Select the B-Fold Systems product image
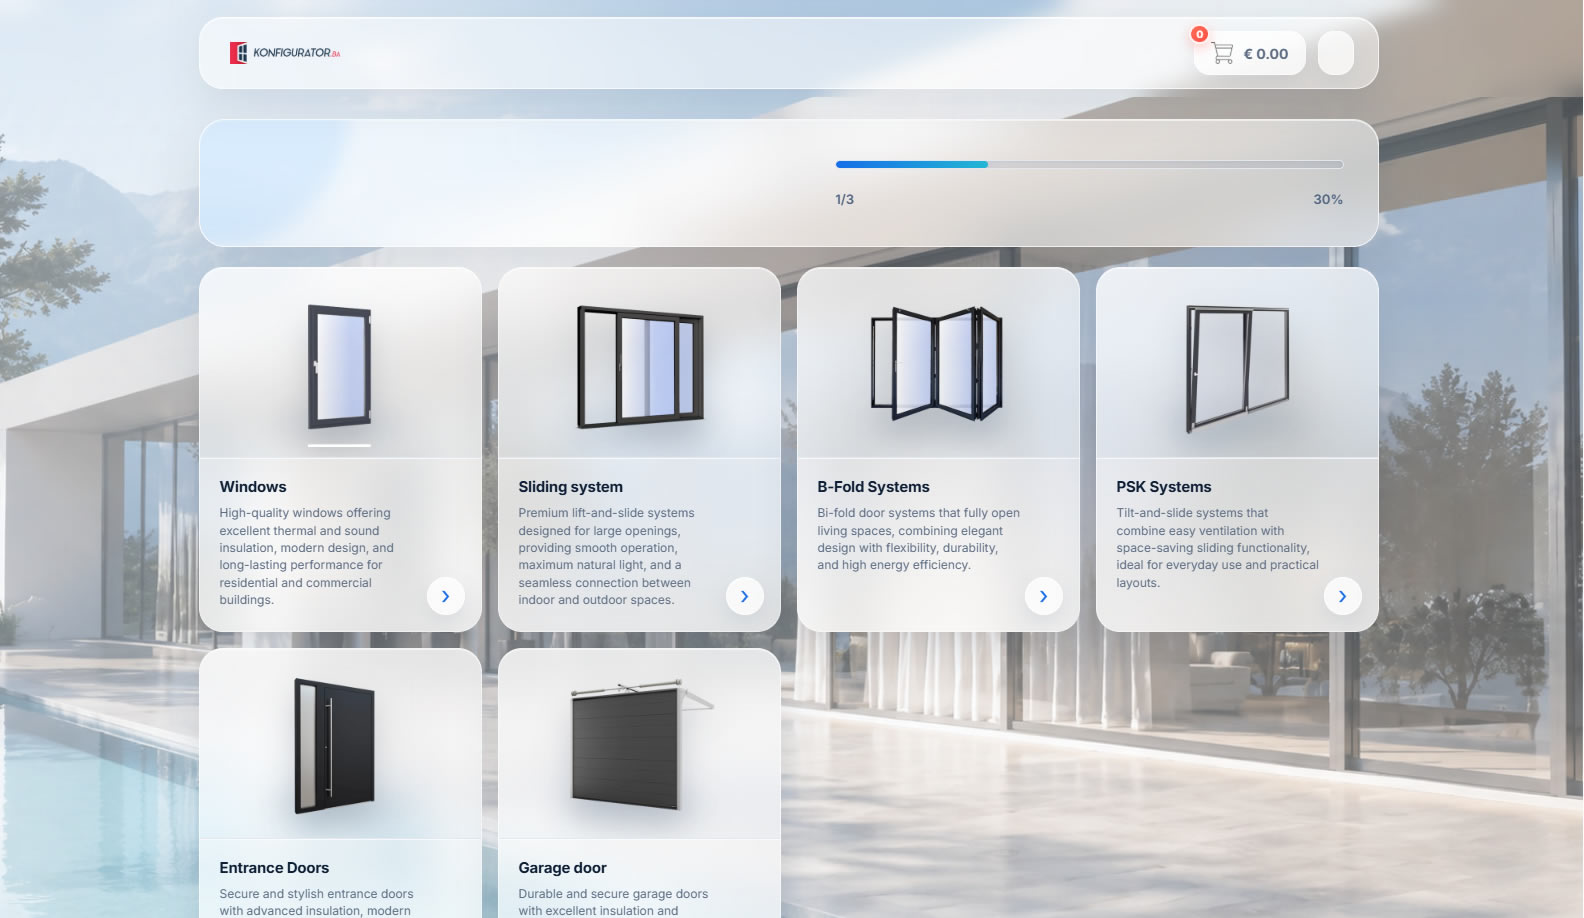Screen dimensions: 1584x918 point(937,363)
